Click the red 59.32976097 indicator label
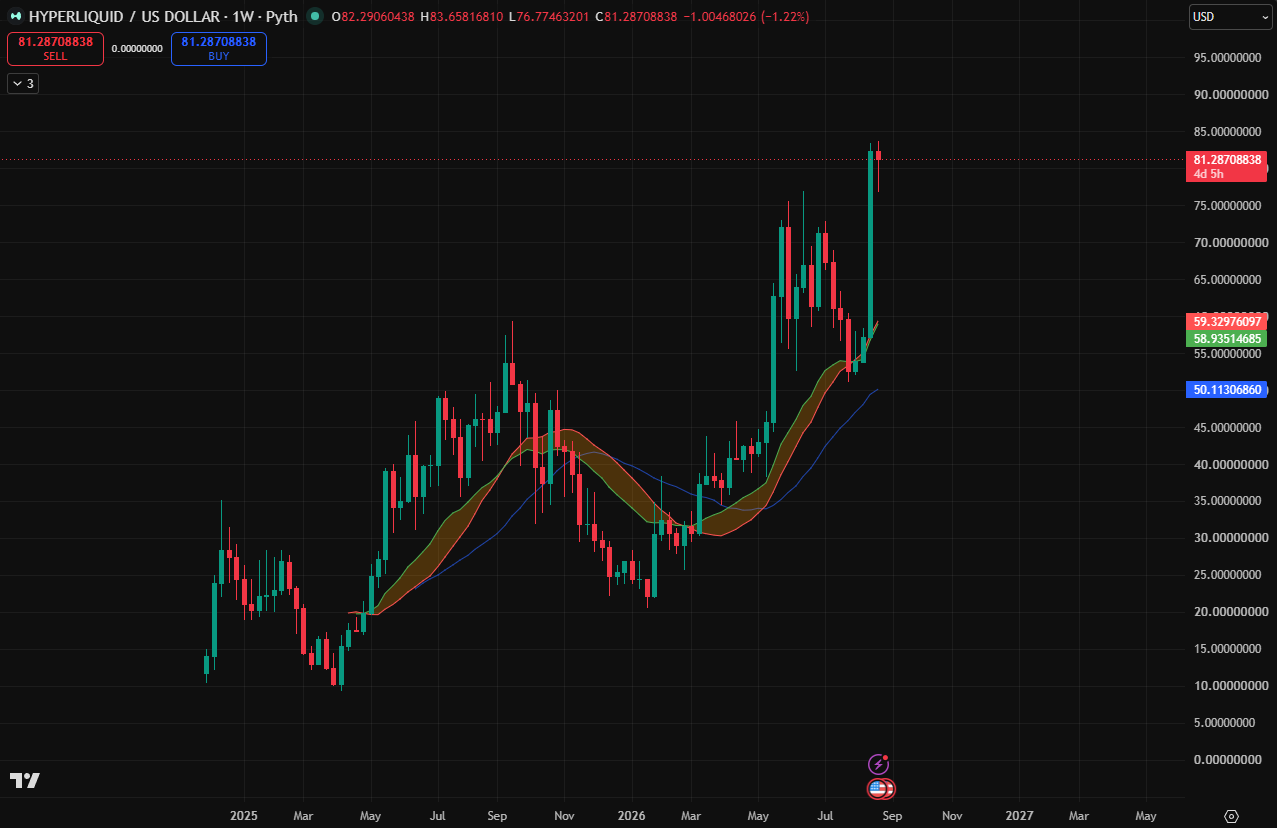 1228,322
